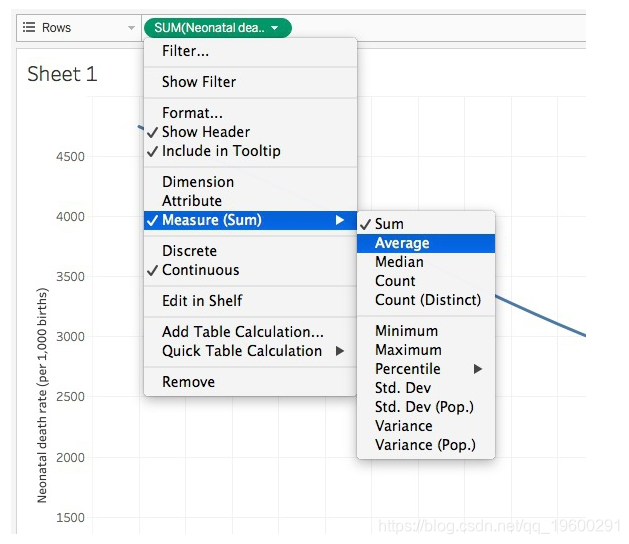Screen dimensions: 629x544
Task: Click the Neonatal death rate axis label
Action: coord(43,395)
